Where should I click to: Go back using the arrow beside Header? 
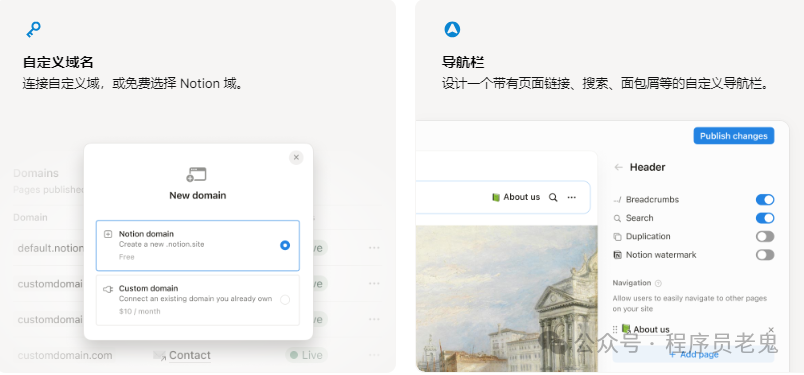point(619,167)
